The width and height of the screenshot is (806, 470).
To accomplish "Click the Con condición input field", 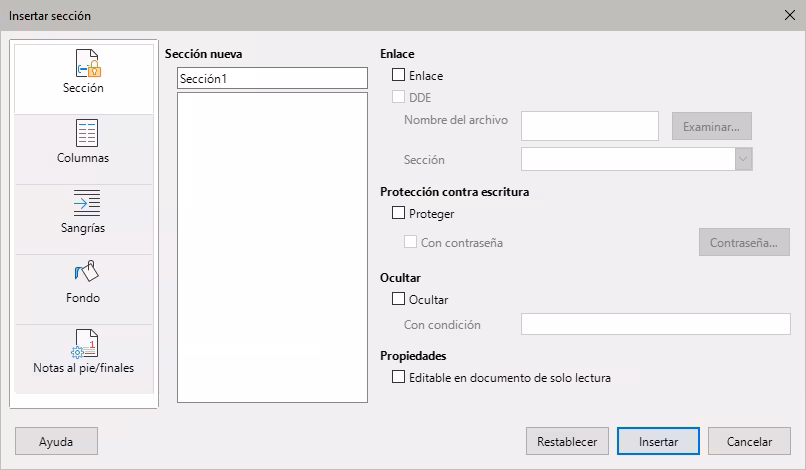I will pyautogui.click(x=655, y=324).
